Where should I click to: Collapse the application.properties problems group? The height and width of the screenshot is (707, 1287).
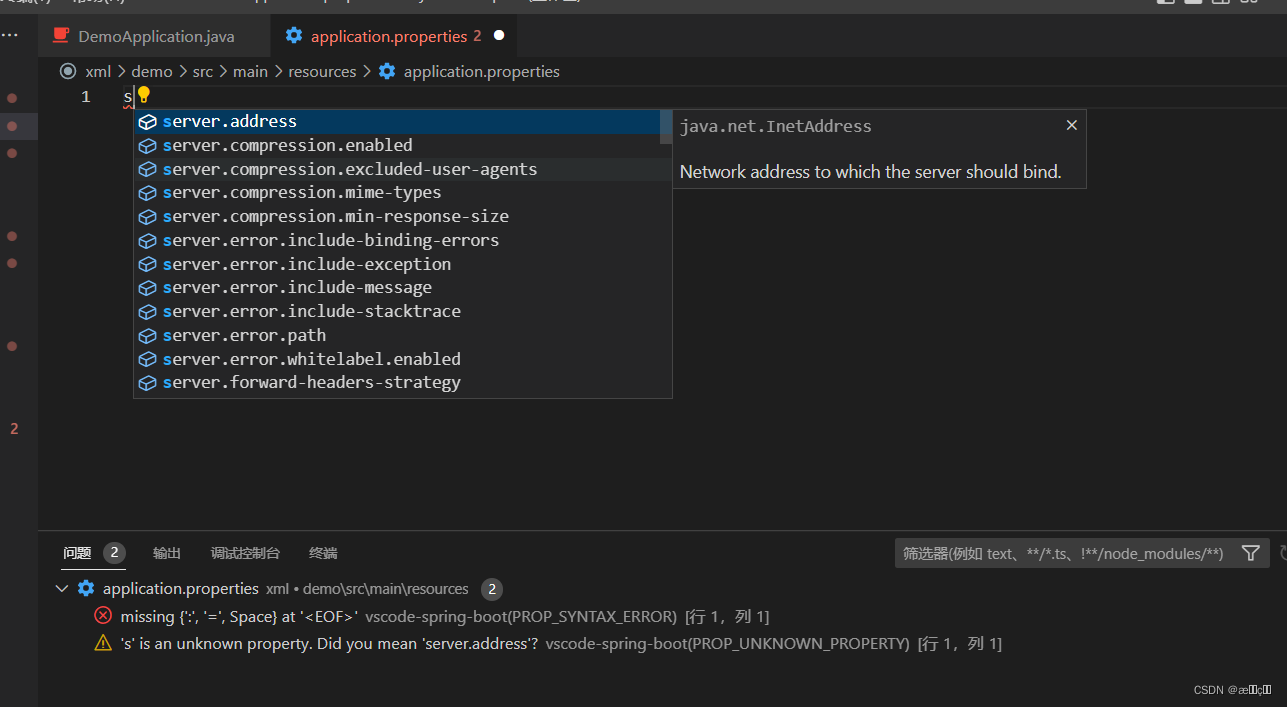tap(62, 589)
